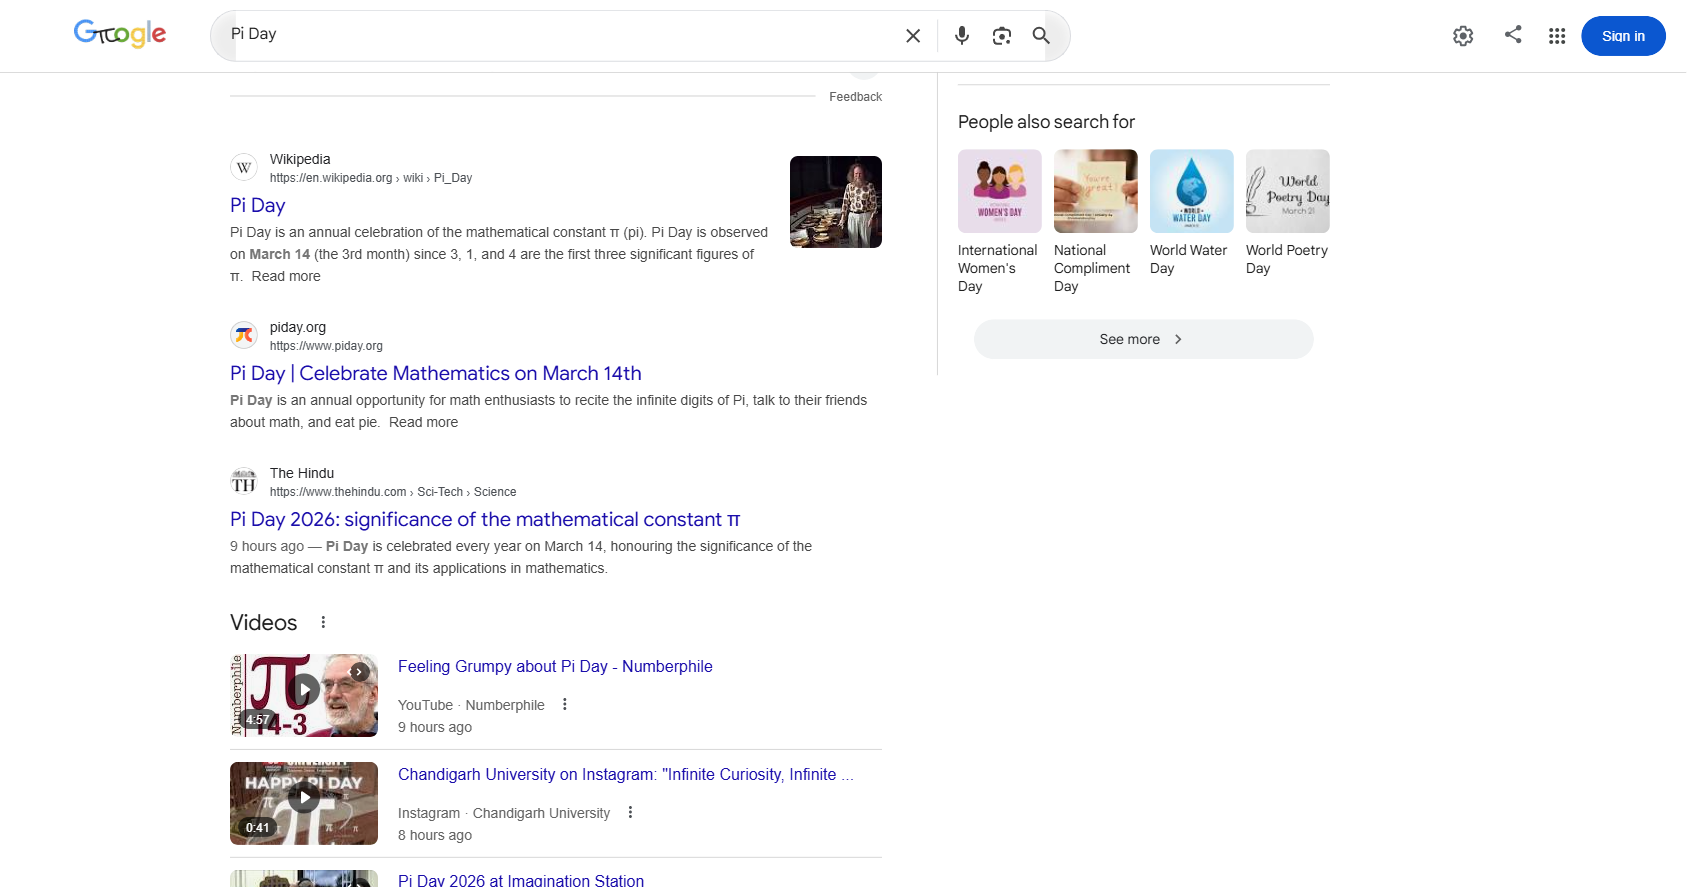Click the Sign in button
The image size is (1707, 887).
[x=1623, y=36]
